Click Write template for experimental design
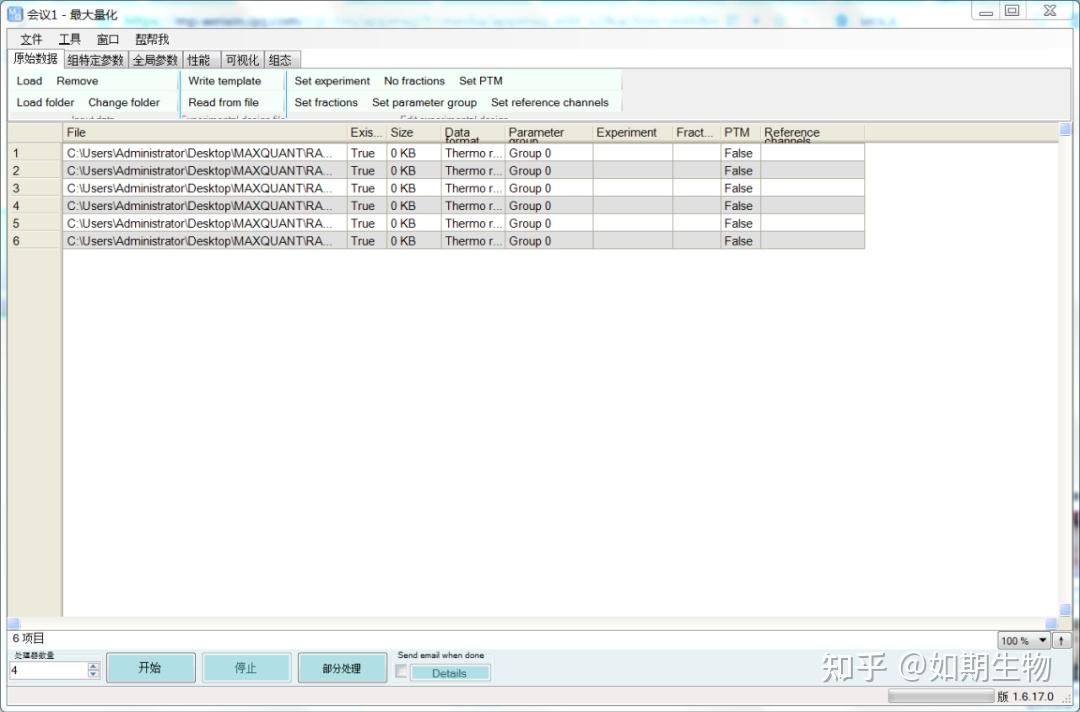Viewport: 1080px width, 712px height. [x=226, y=81]
